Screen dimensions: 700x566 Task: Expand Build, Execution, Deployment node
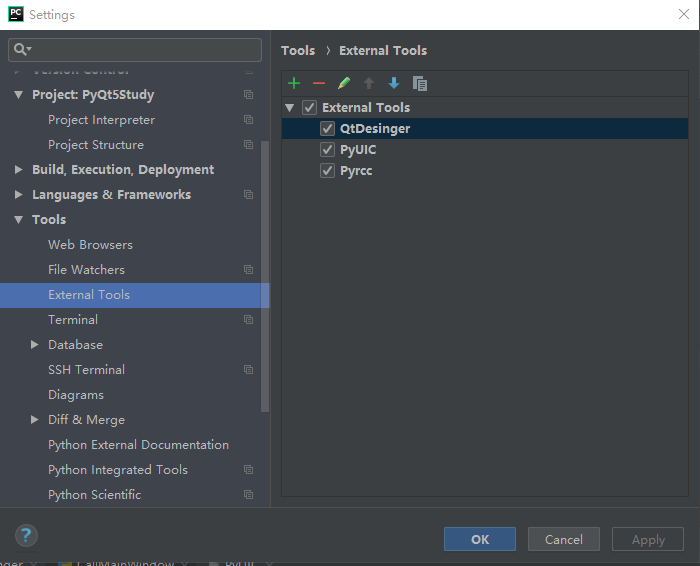coord(18,170)
